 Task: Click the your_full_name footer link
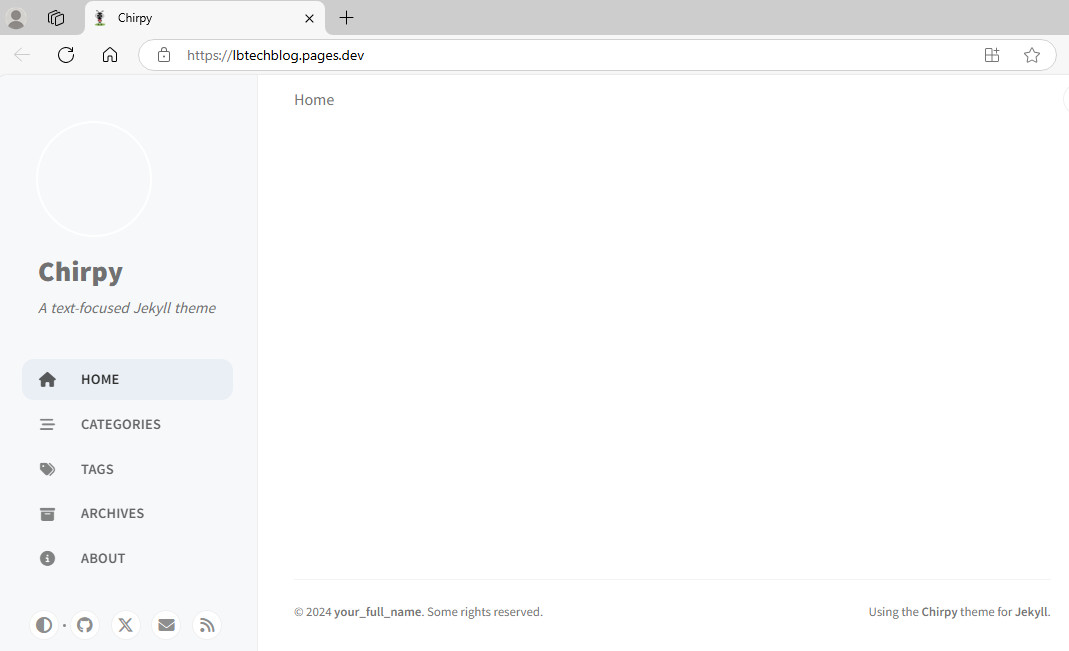[377, 612]
